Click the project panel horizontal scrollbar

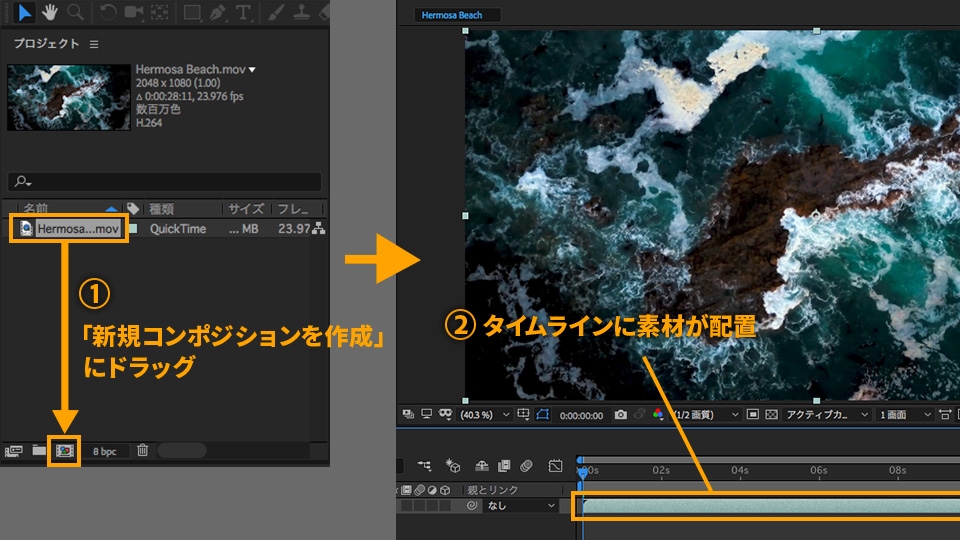182,451
